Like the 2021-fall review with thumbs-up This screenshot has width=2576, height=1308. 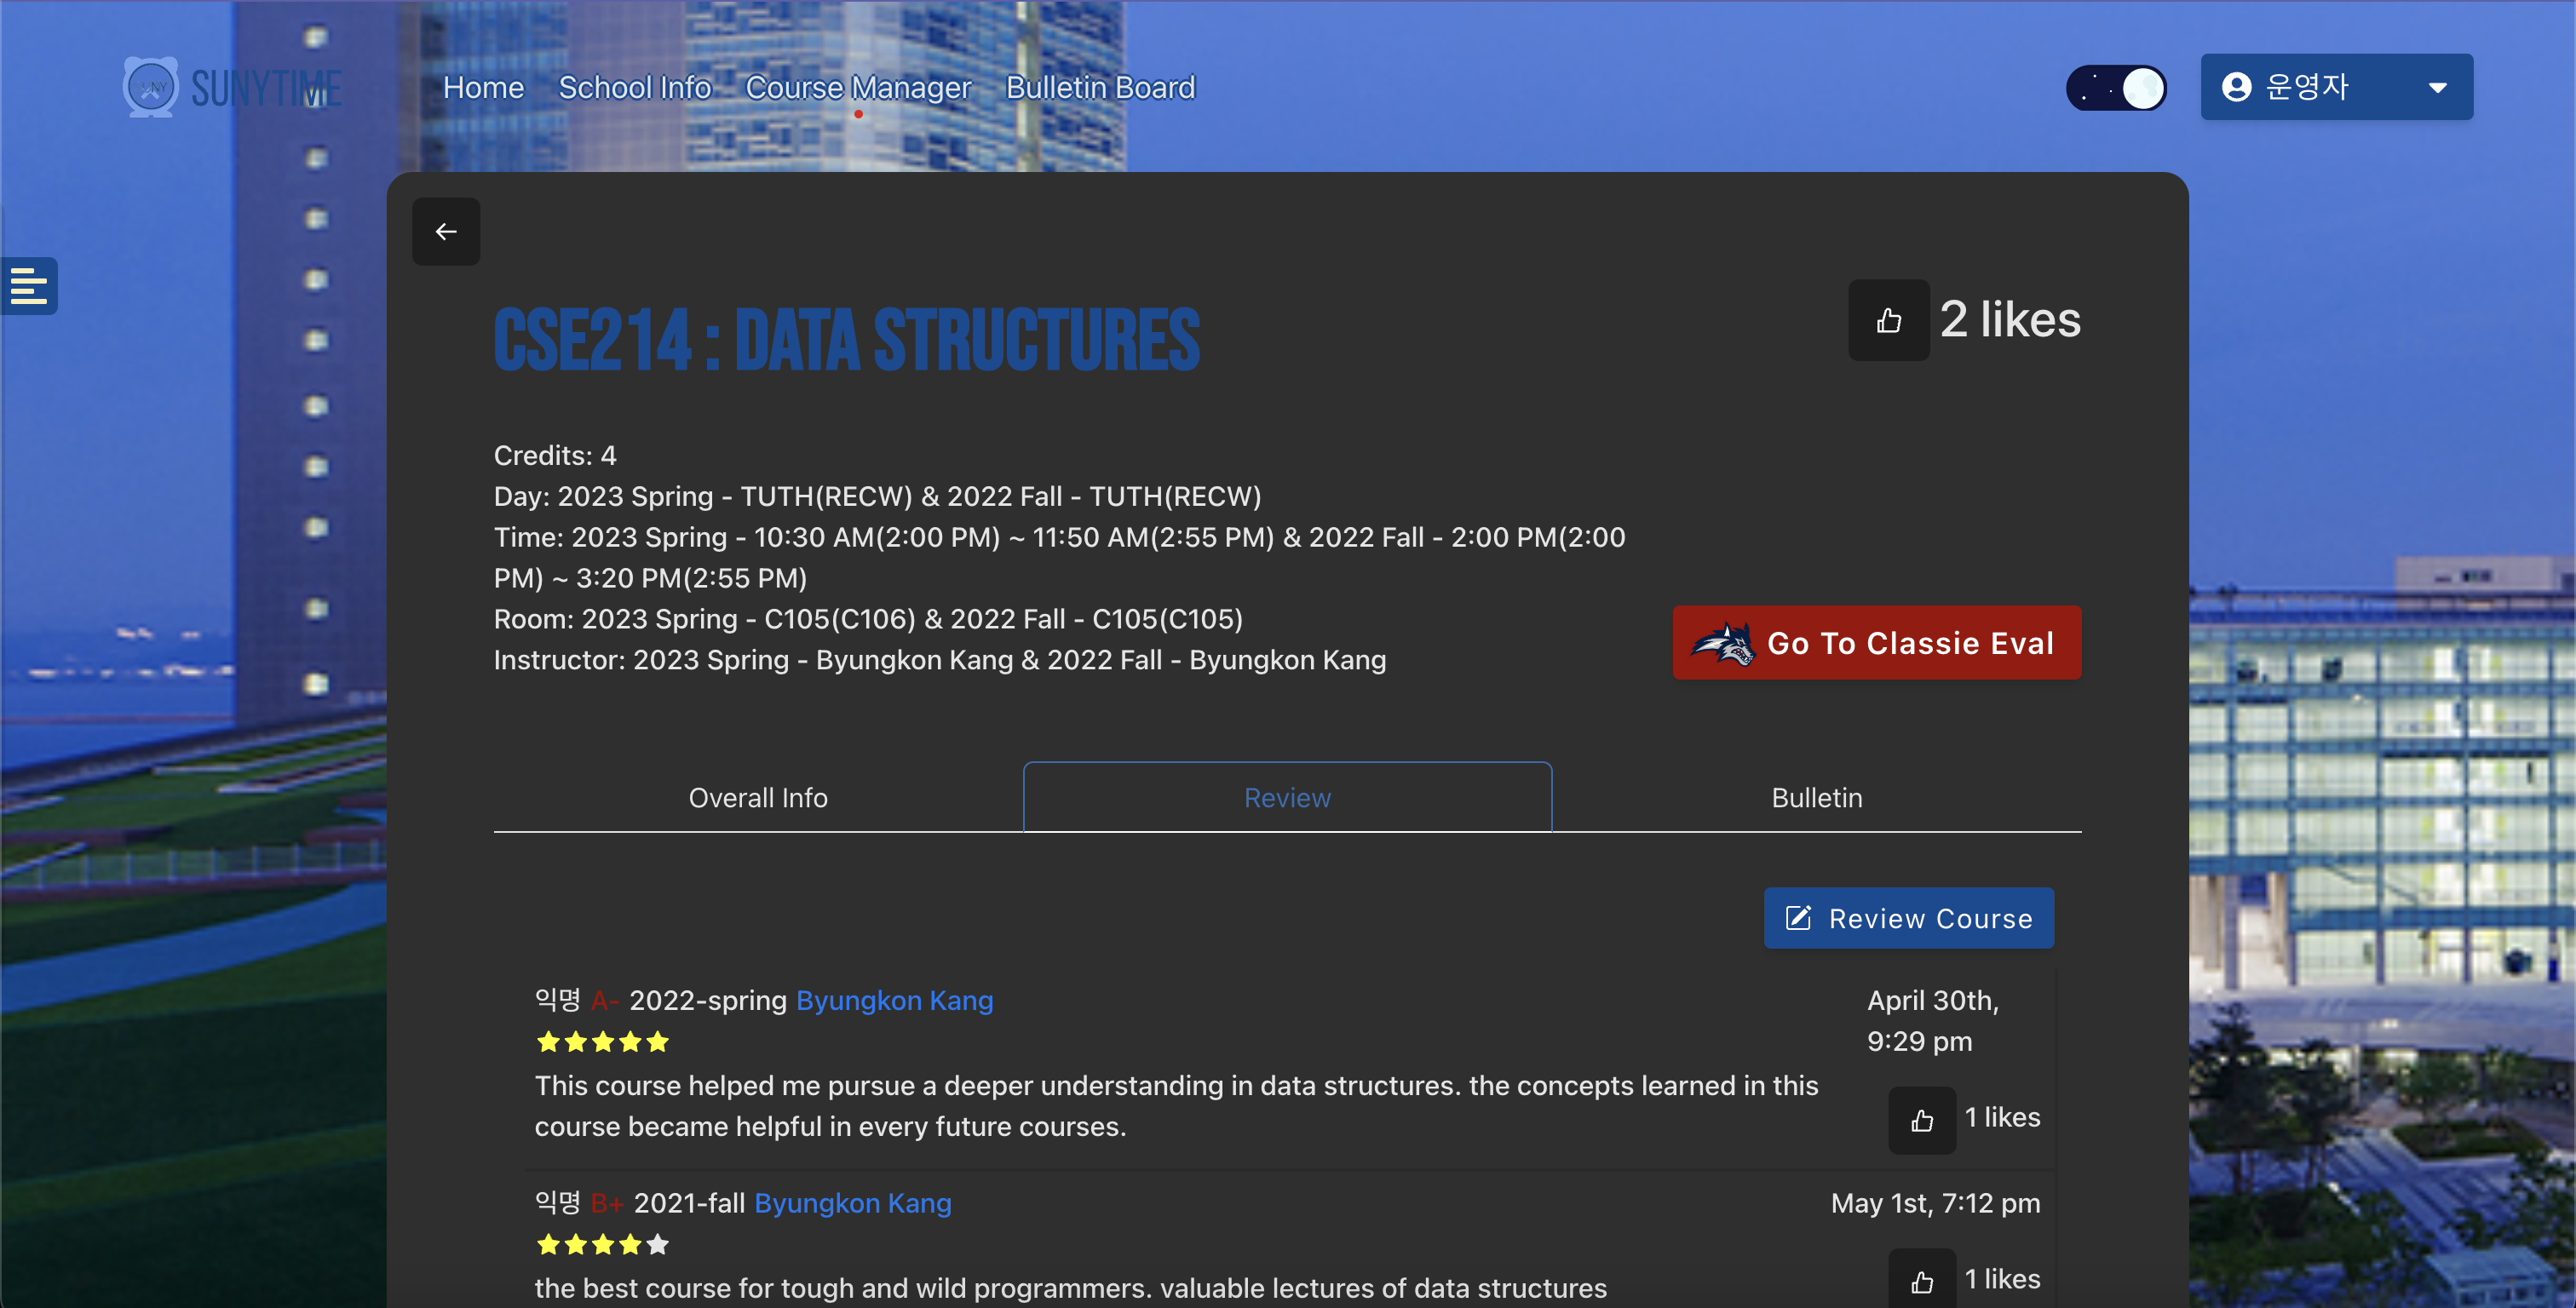tap(1921, 1281)
